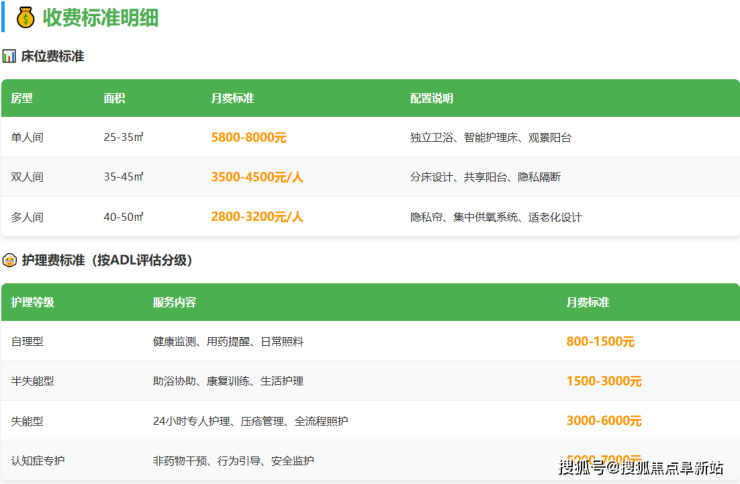
Task: Click the 服务内容 column header
Action: point(174,302)
